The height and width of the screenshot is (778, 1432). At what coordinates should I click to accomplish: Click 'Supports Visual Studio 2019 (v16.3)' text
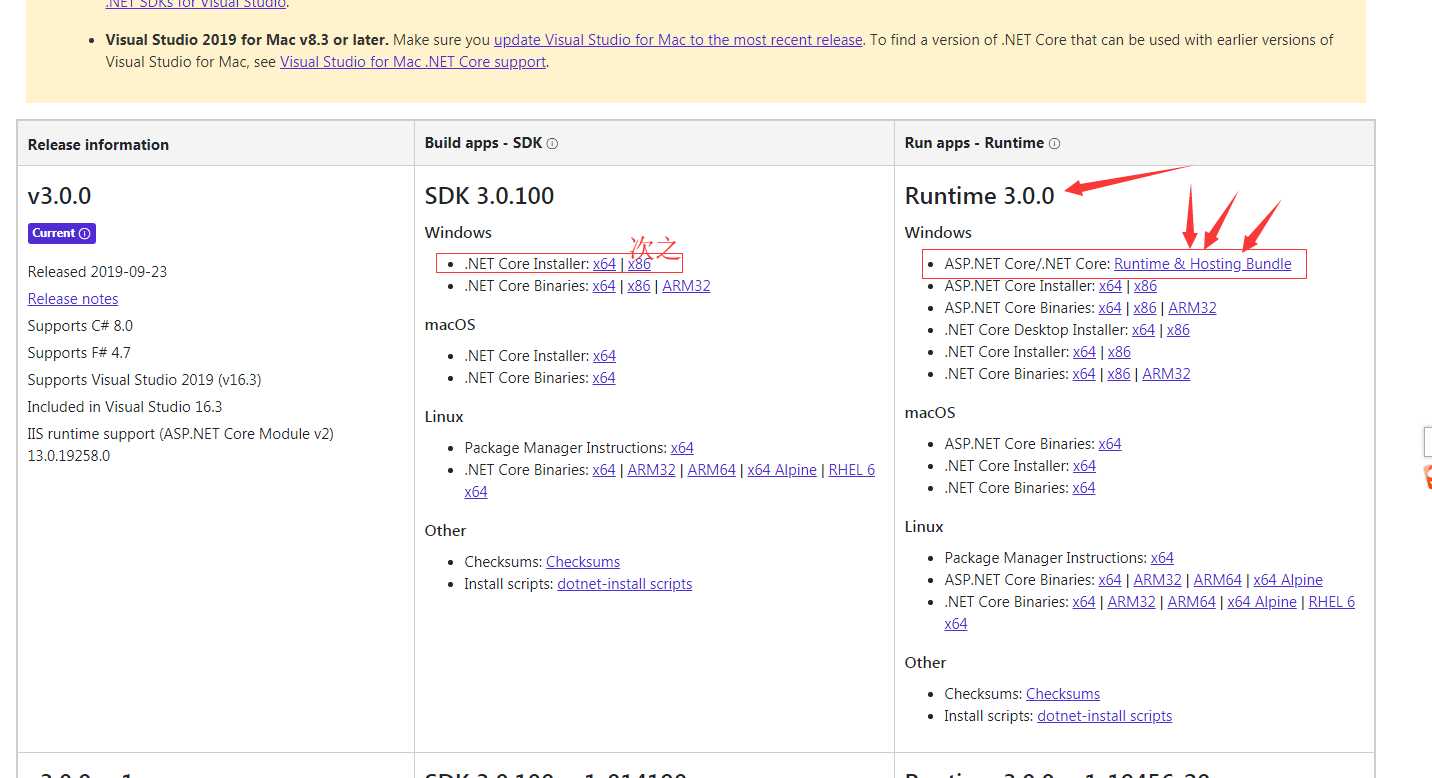(145, 380)
